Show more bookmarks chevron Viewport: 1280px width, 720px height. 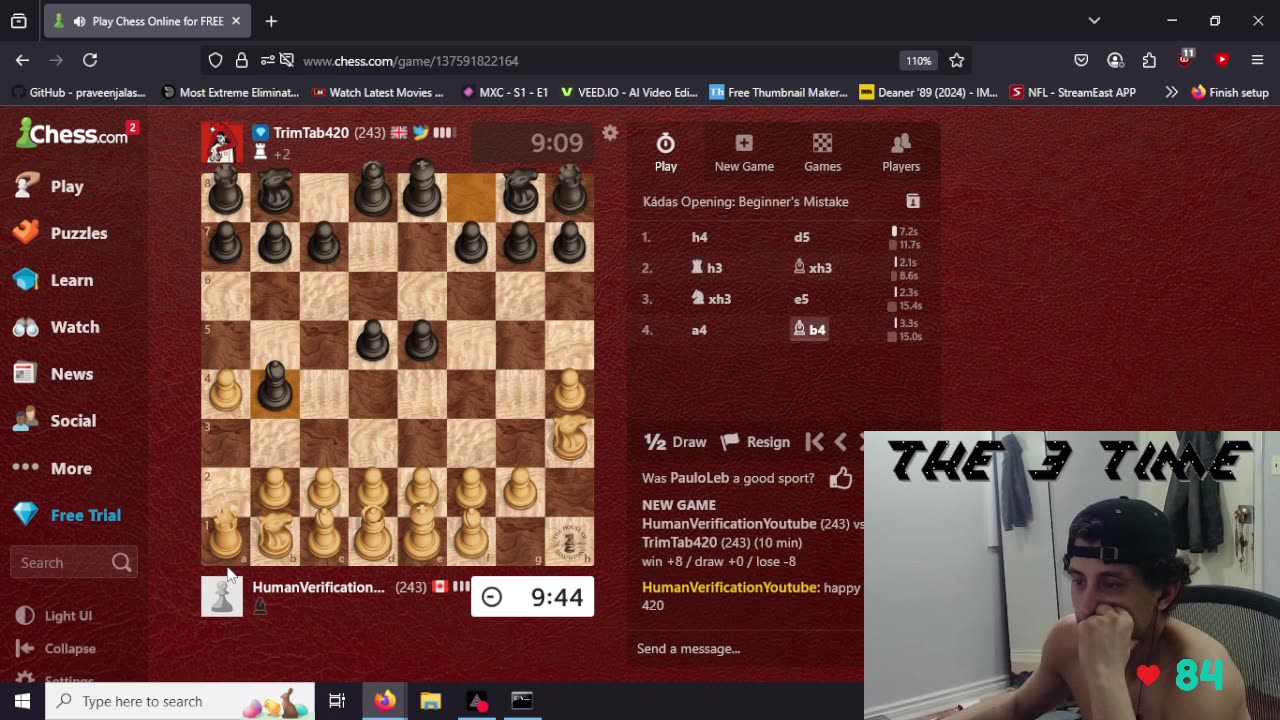coord(1171,92)
